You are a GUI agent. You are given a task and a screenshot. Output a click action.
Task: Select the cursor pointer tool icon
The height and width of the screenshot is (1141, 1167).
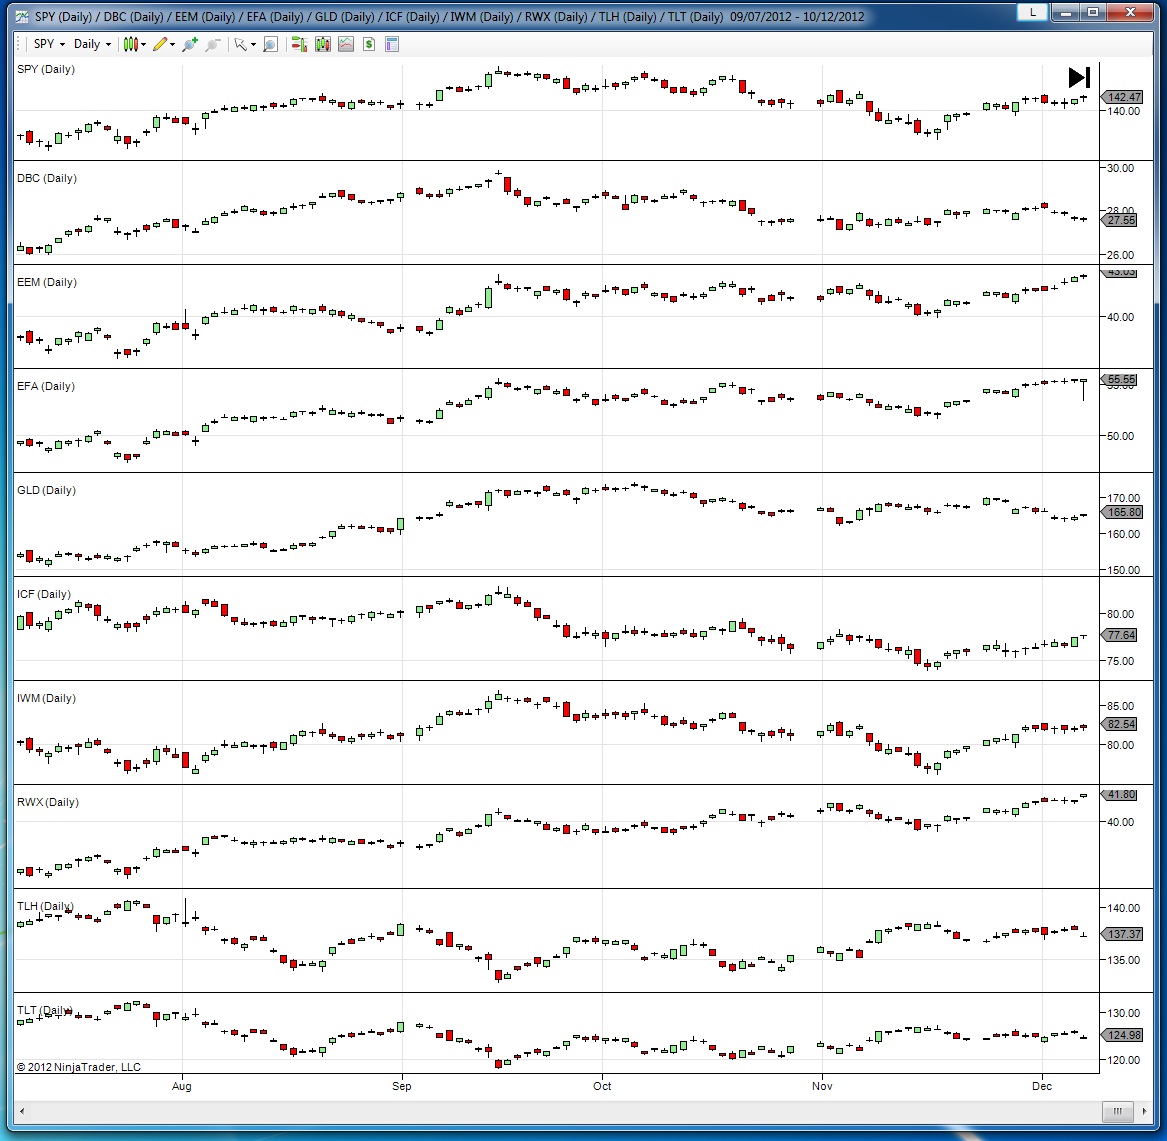pos(240,45)
